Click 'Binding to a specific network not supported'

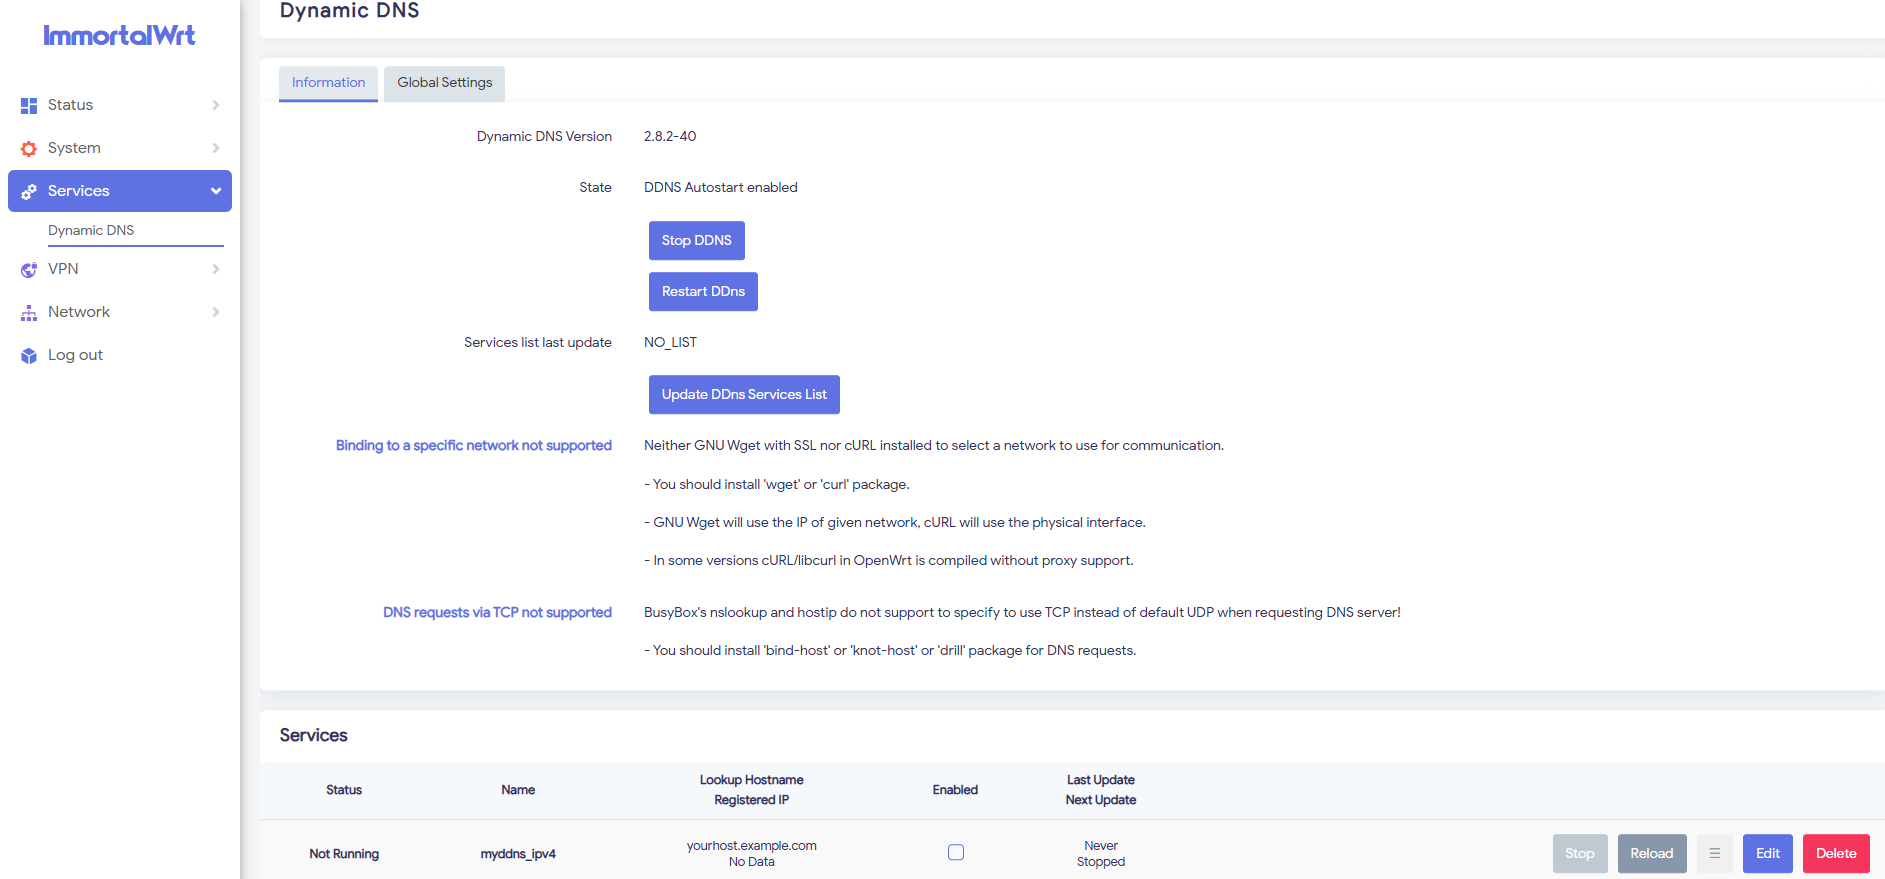(474, 445)
